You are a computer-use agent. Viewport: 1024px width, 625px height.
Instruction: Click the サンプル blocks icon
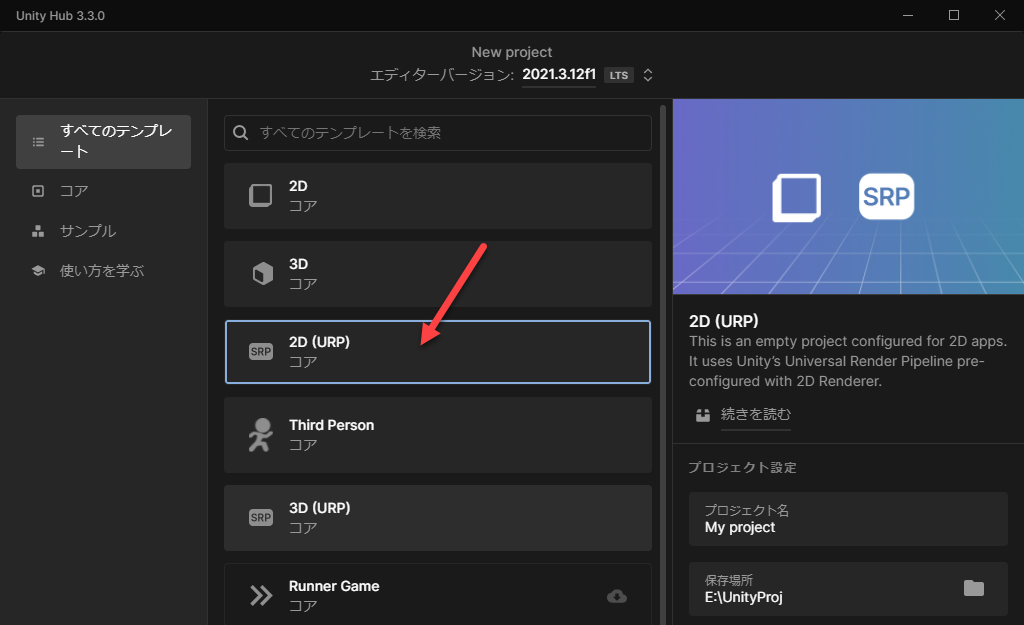(x=38, y=231)
